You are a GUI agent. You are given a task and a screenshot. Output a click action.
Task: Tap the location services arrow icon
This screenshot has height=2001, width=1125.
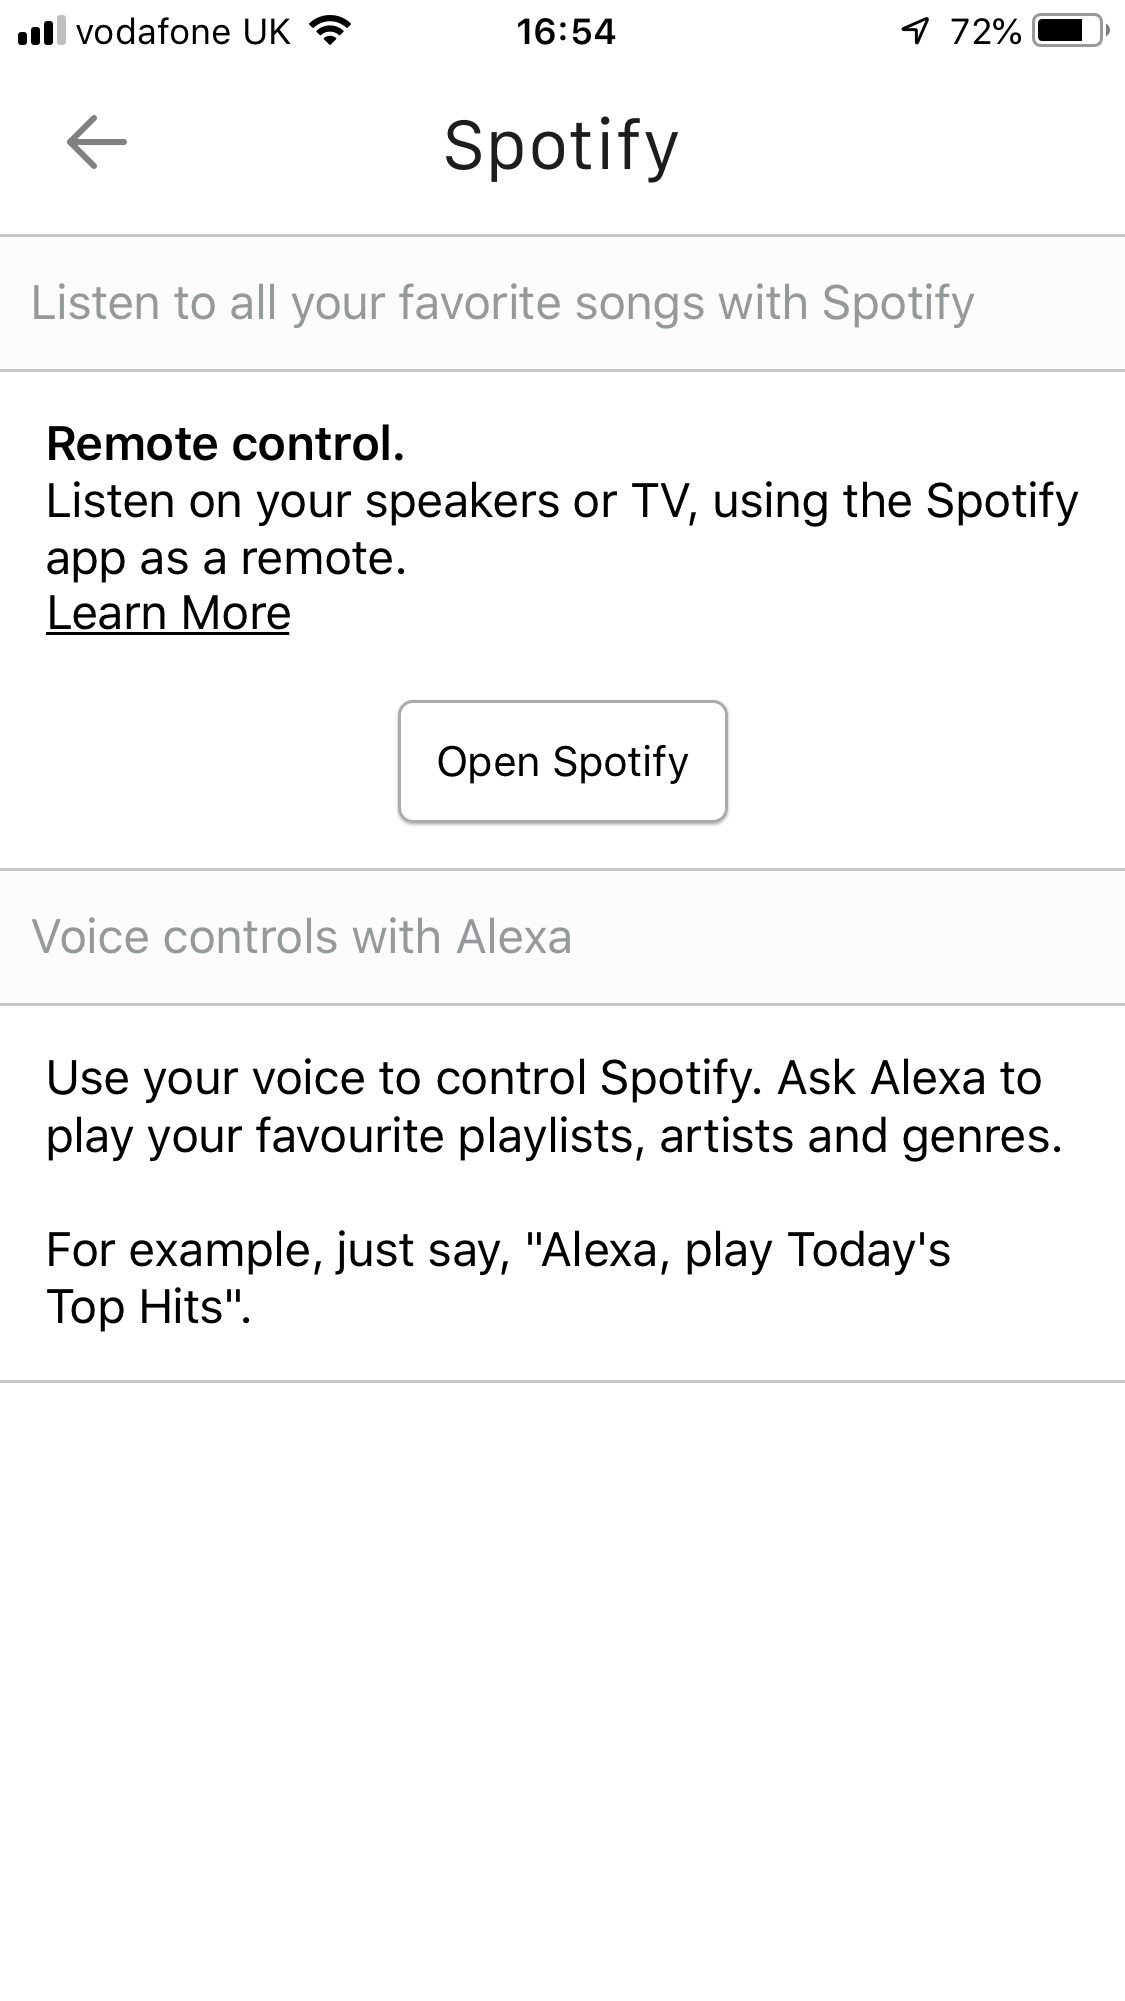[915, 32]
